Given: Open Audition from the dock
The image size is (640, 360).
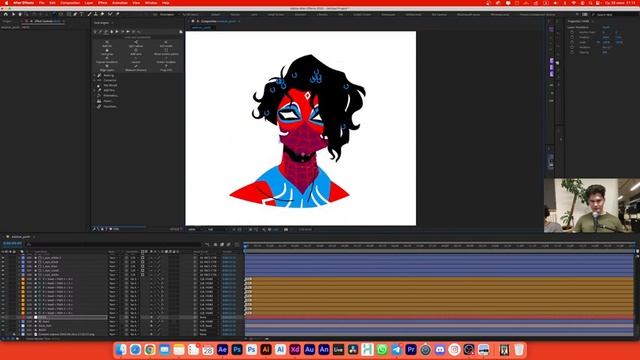Looking at the screenshot, I should [x=309, y=349].
